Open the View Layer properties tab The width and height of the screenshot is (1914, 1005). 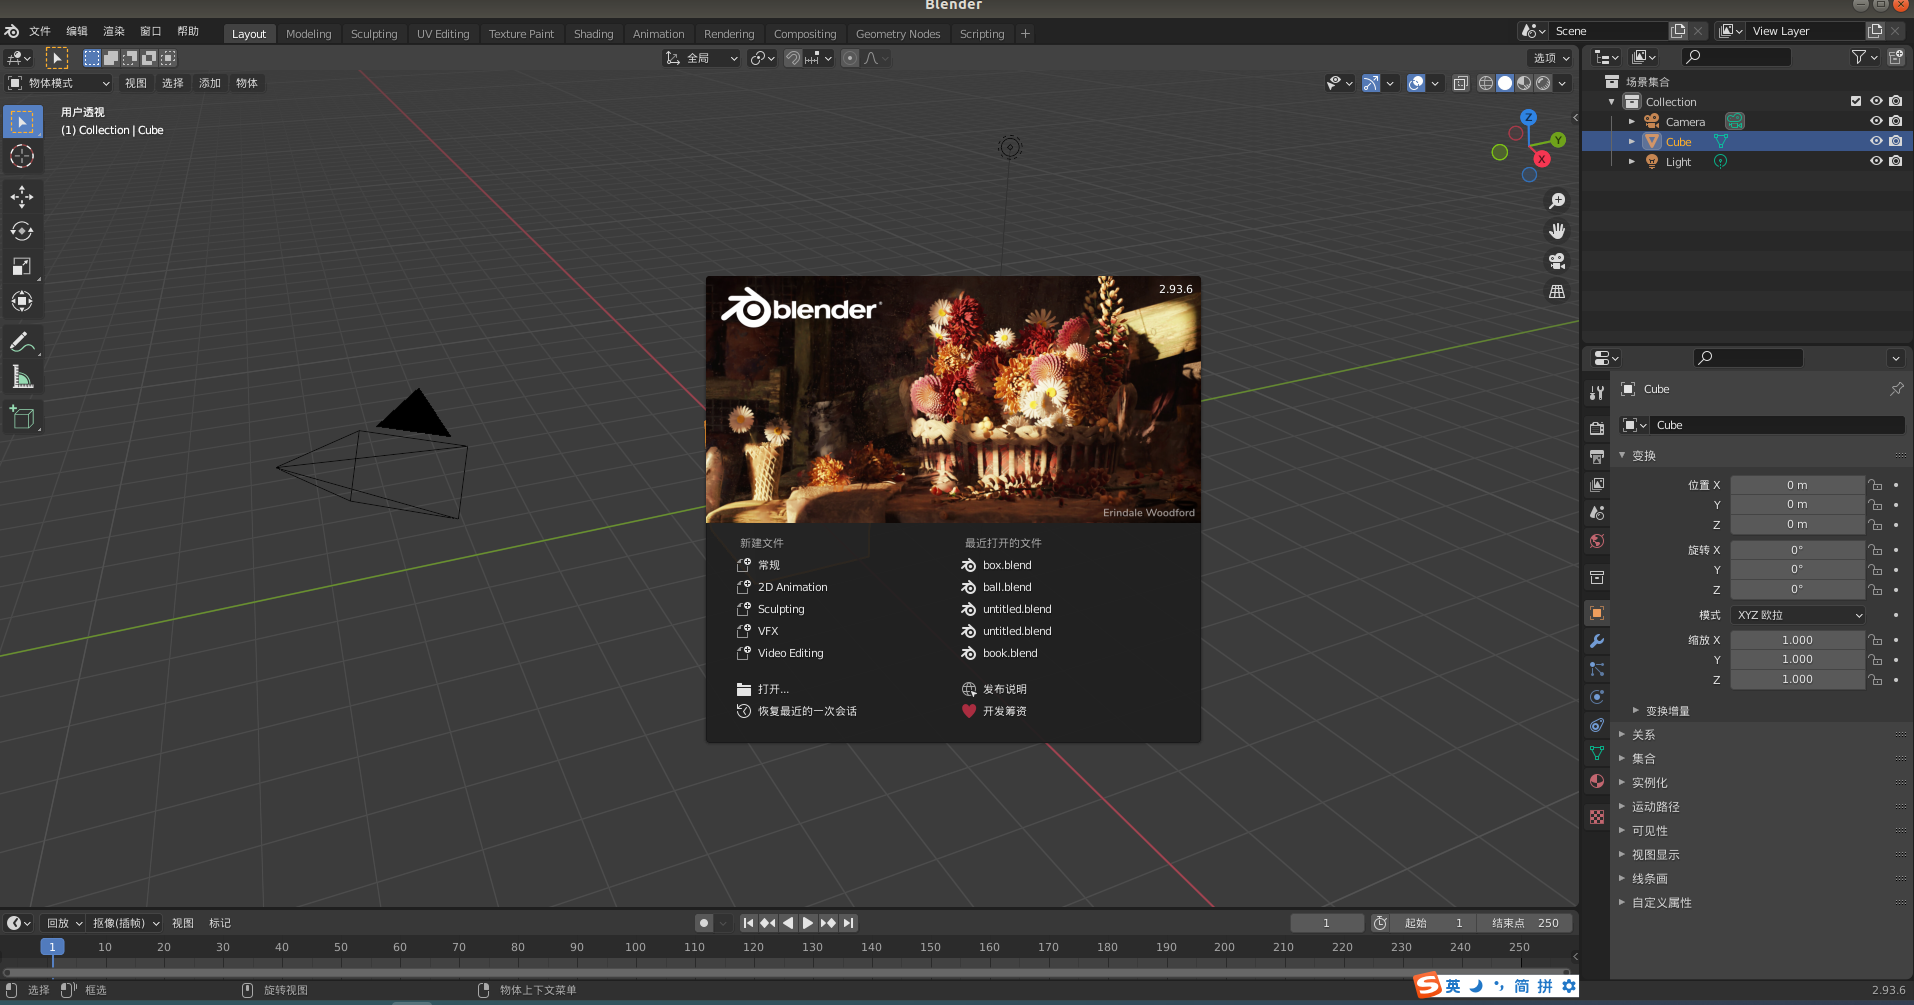pos(1597,485)
